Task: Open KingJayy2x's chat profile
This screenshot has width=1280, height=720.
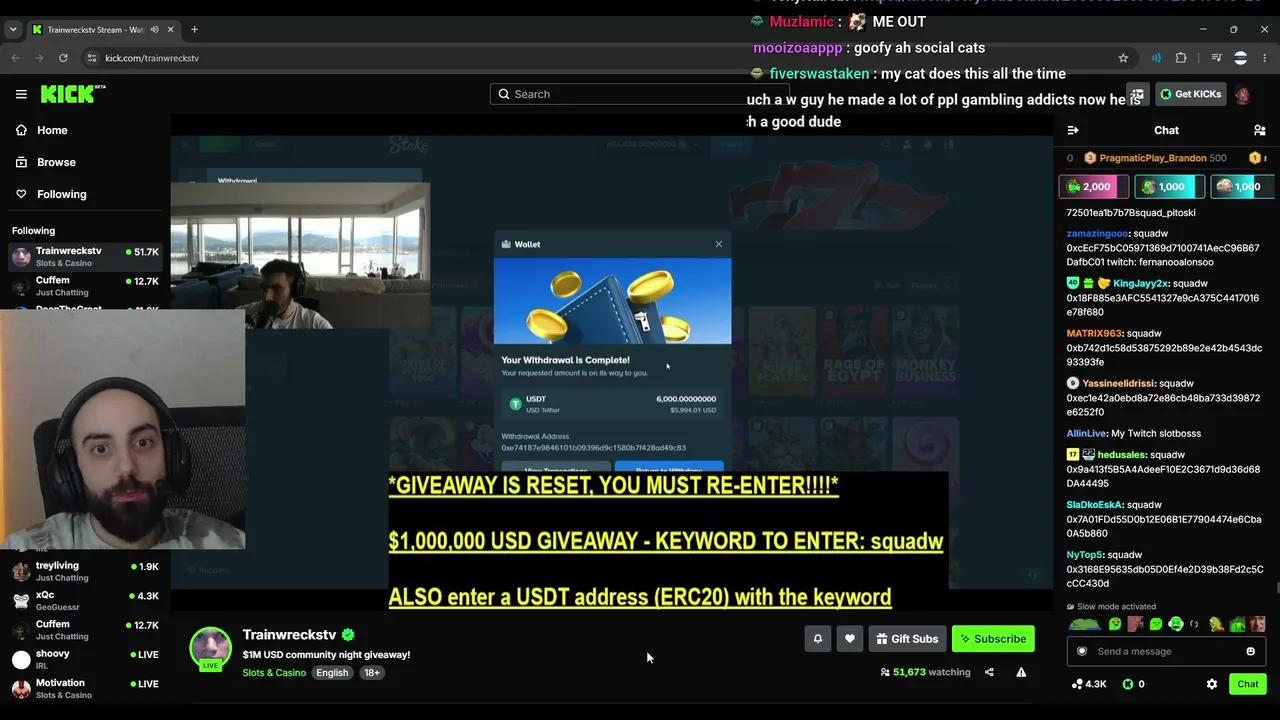Action: (x=1141, y=283)
